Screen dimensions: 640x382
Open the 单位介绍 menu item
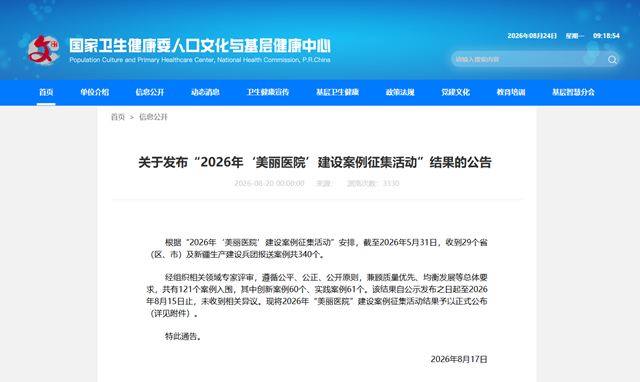(94, 92)
